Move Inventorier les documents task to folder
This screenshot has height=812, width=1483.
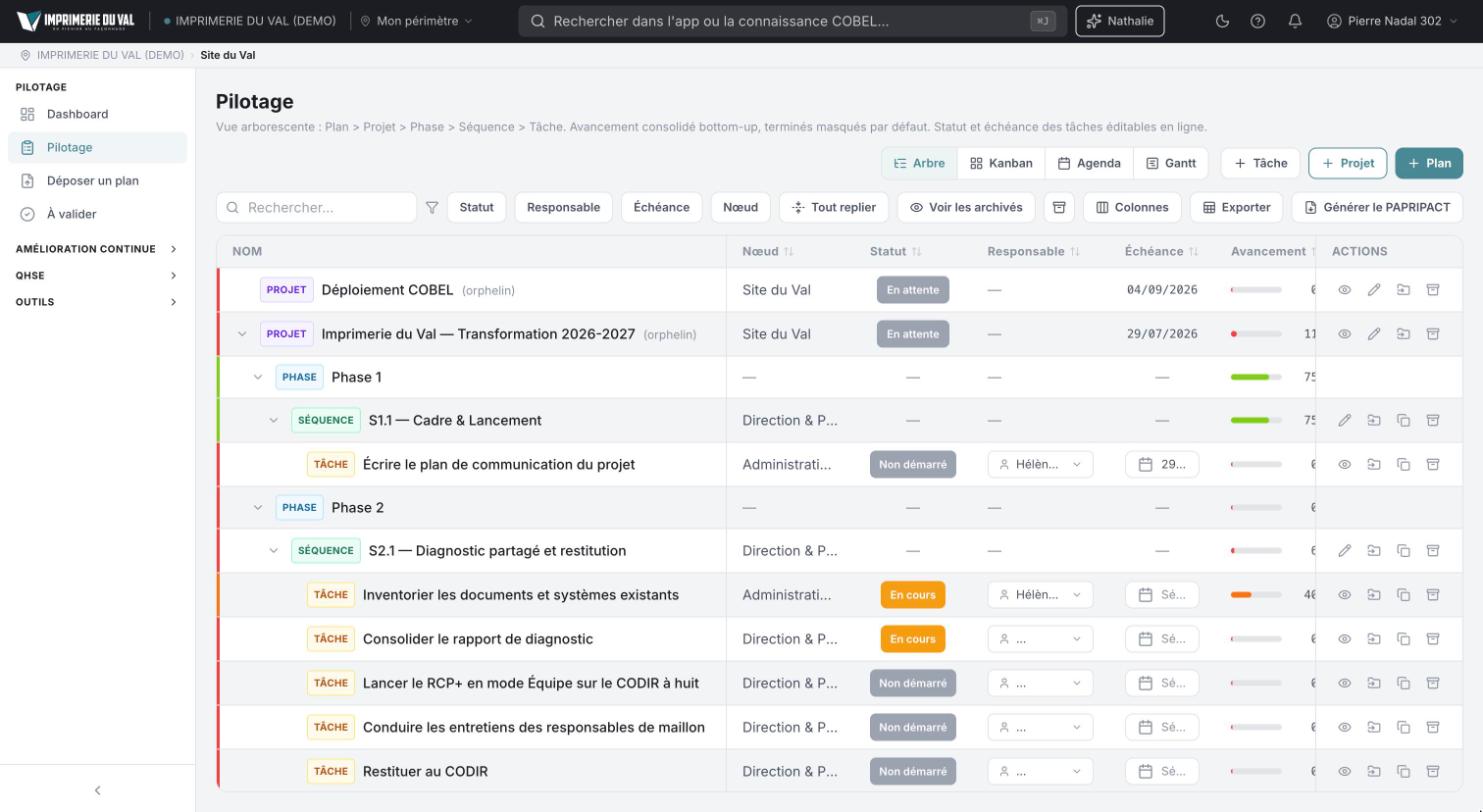tap(1374, 595)
